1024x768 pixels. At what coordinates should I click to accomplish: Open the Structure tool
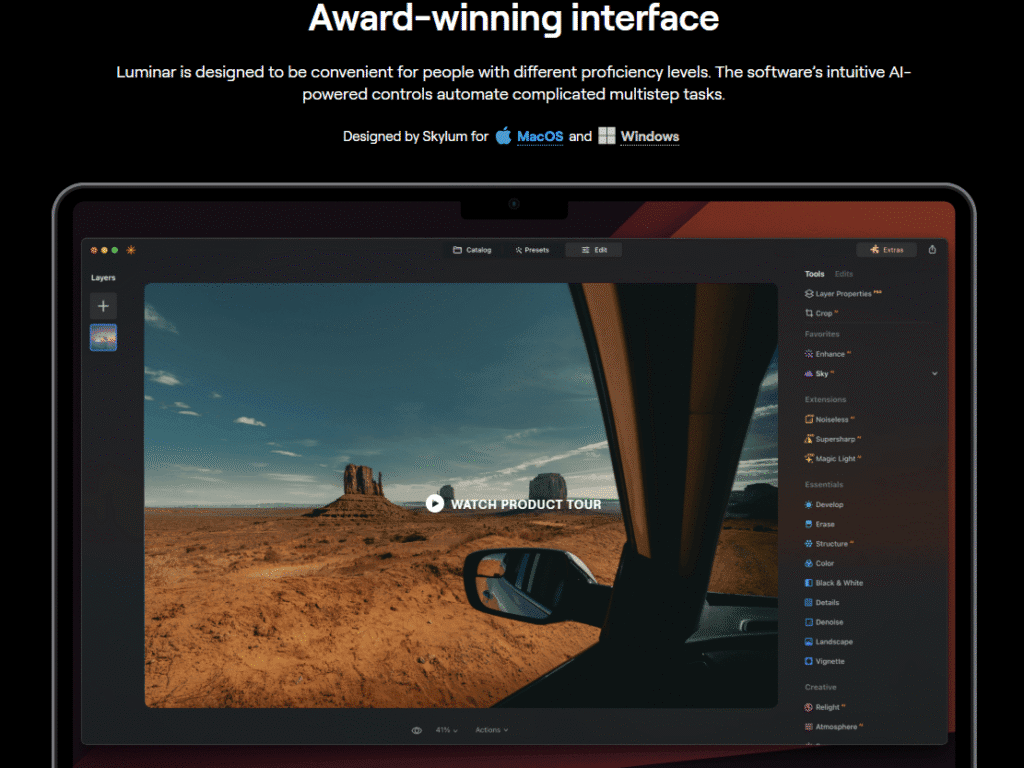829,543
